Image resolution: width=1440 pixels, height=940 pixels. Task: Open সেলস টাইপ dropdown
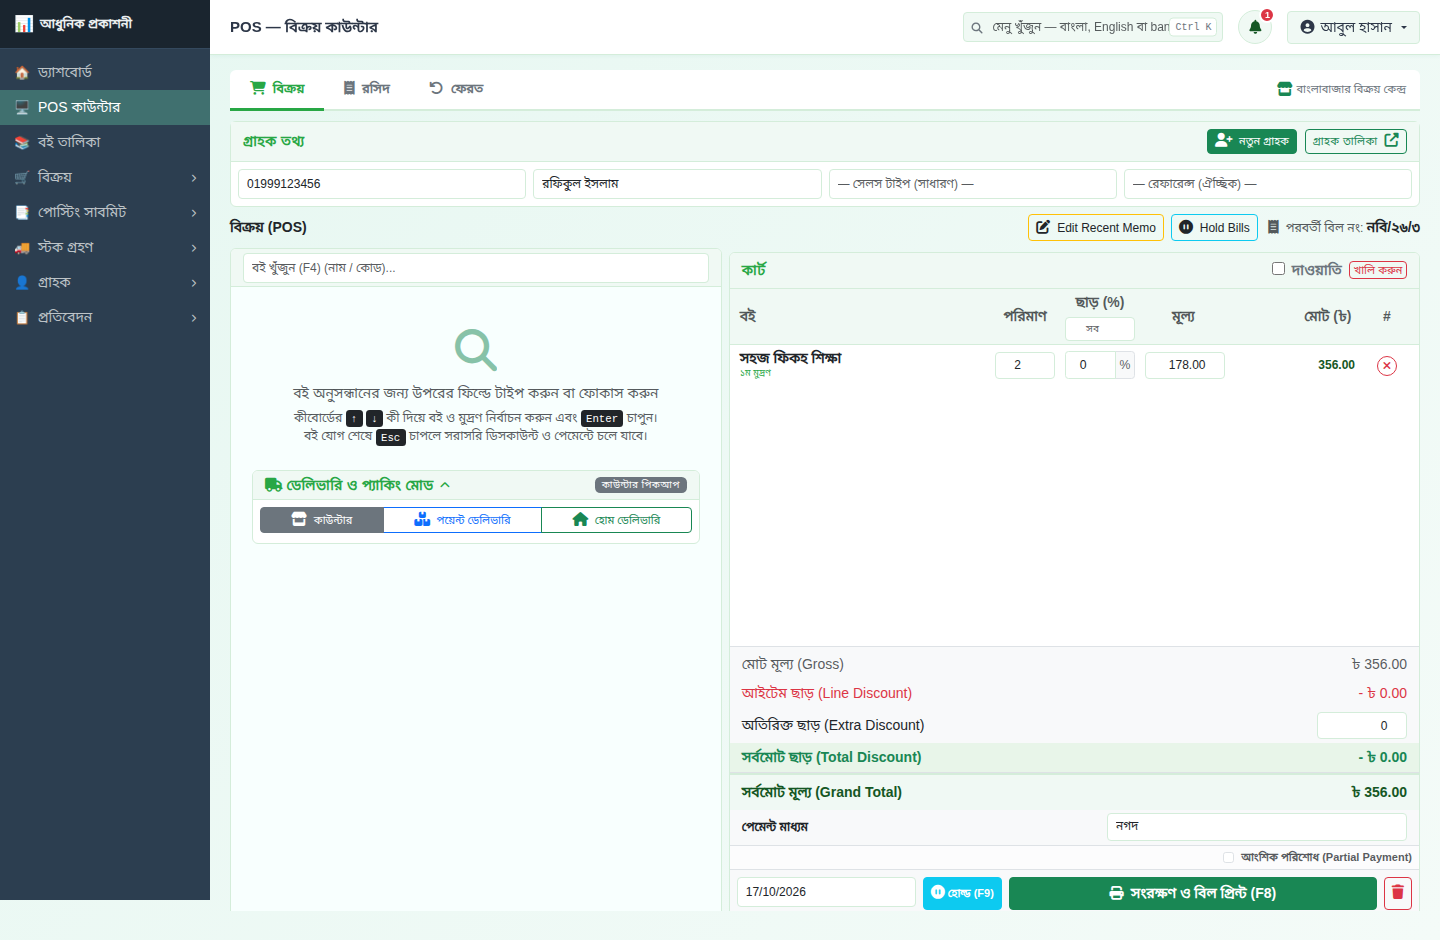click(972, 184)
